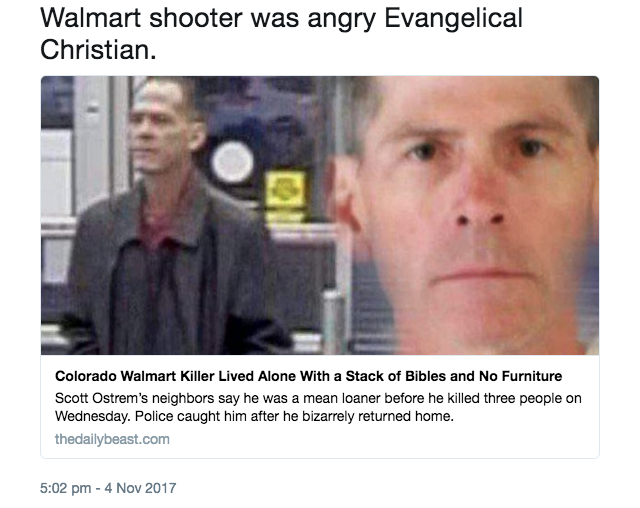Click the date '4 Nov 2017'
Image resolution: width=640 pixels, height=508 pixels.
coord(140,488)
